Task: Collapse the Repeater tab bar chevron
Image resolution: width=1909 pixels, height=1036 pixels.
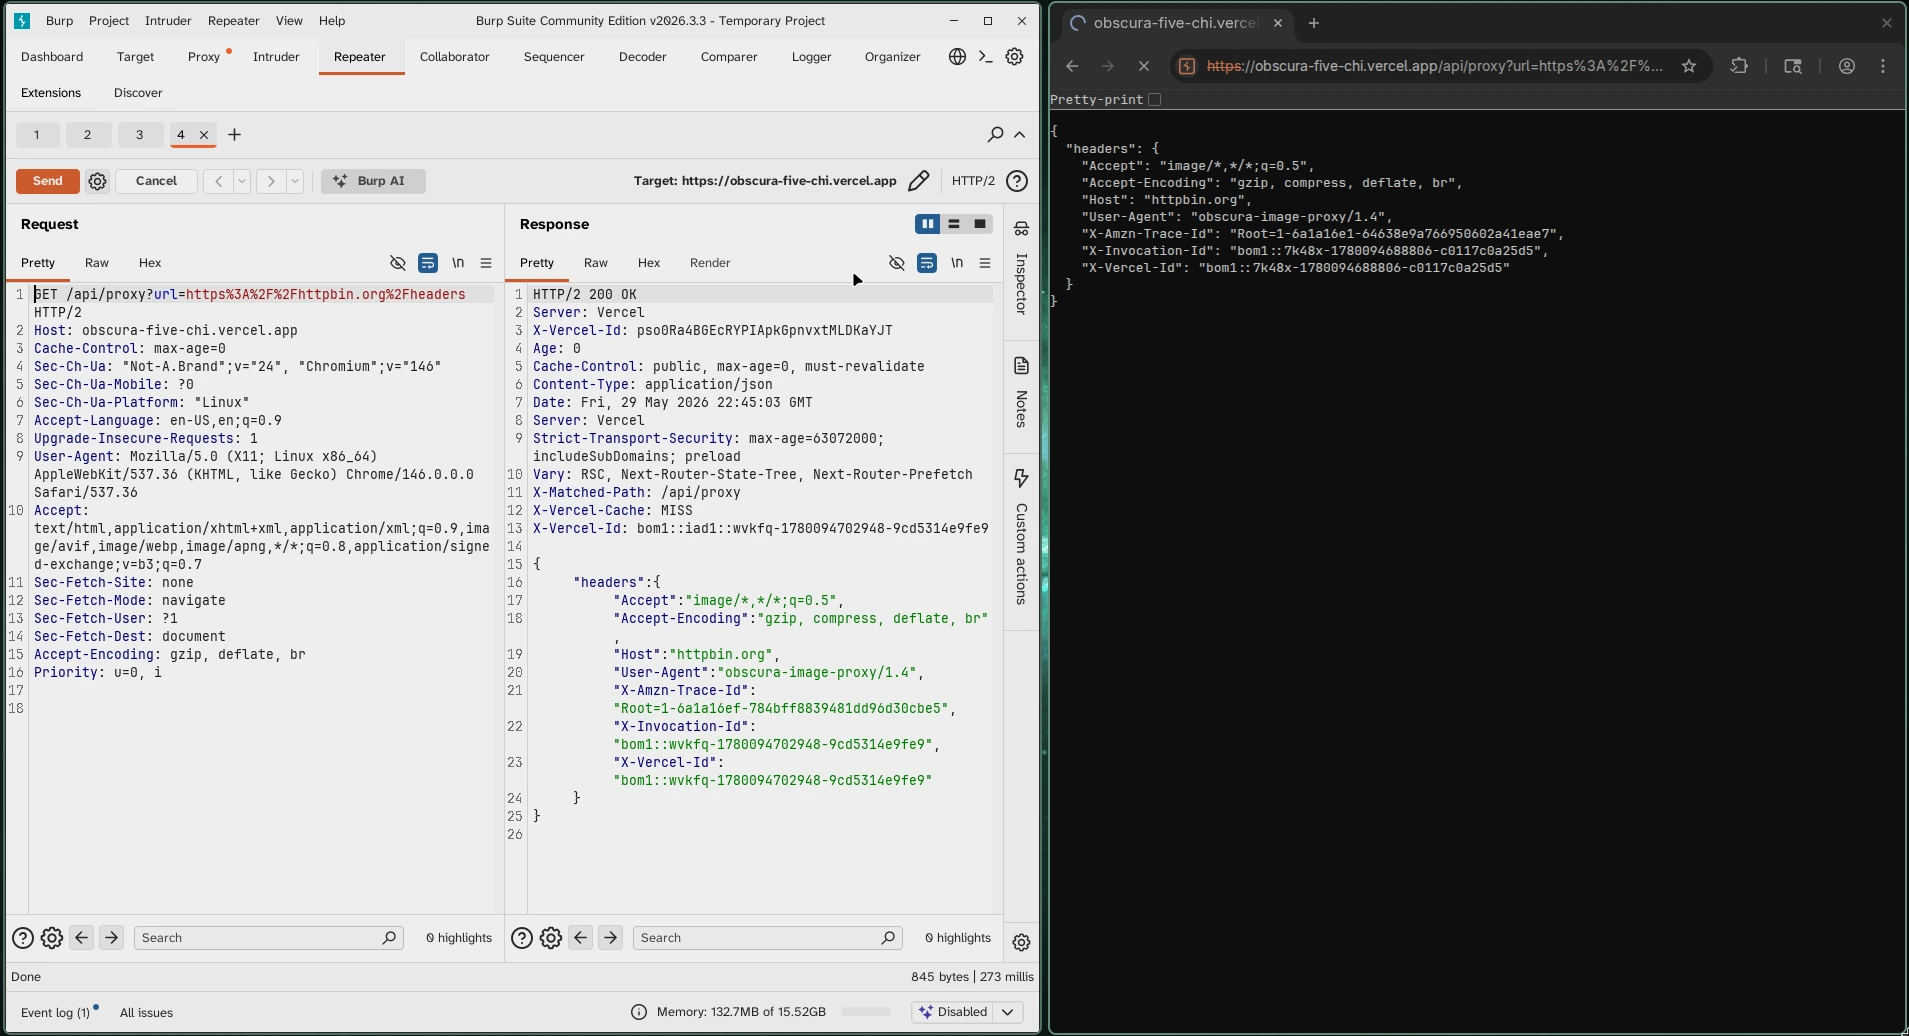Action: (1020, 134)
